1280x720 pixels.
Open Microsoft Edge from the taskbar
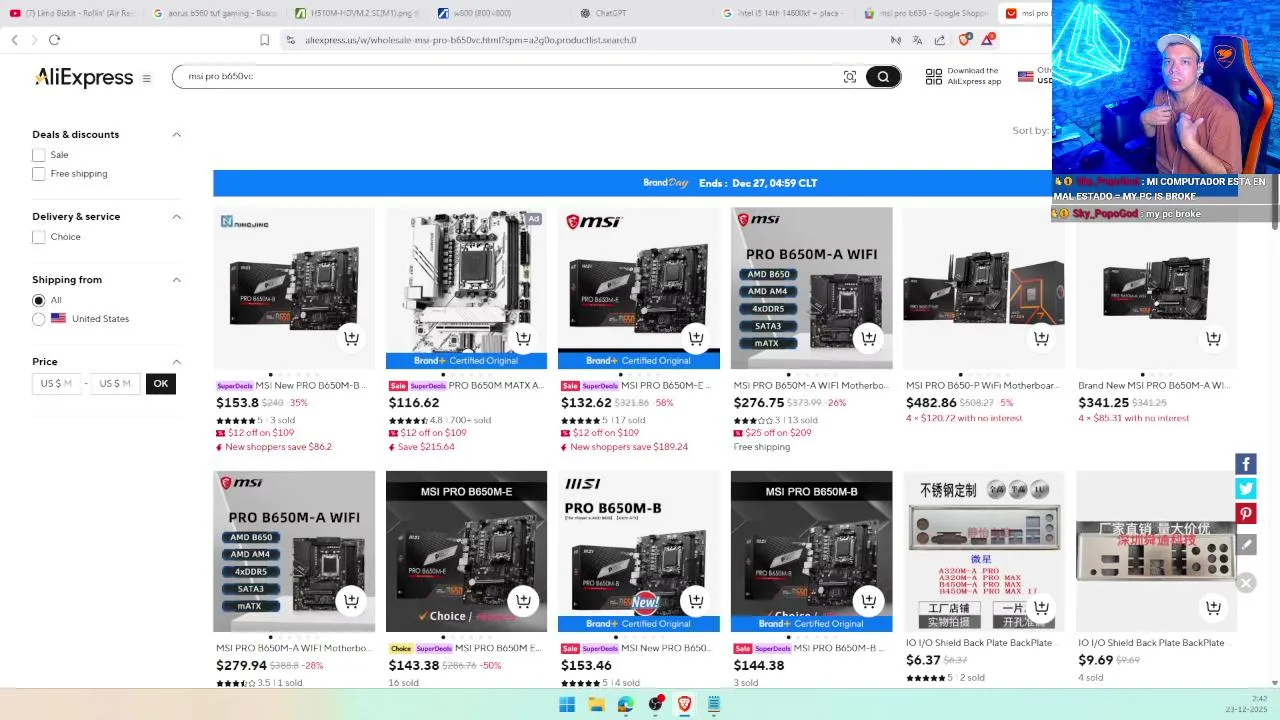[x=626, y=704]
